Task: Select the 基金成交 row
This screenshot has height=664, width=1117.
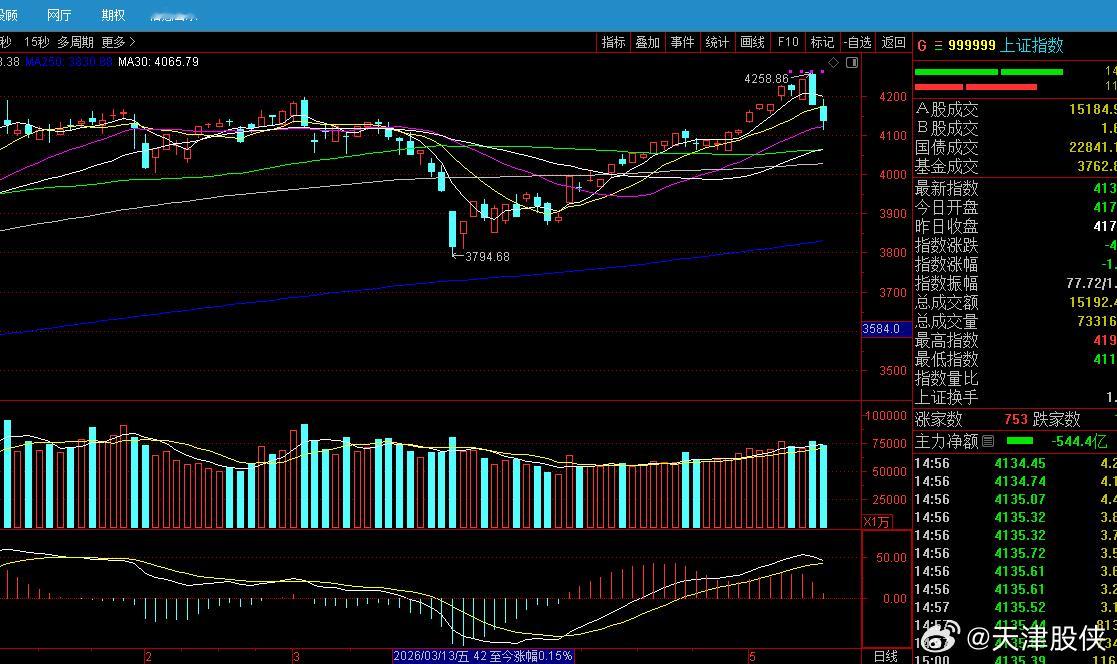Action: (1015, 167)
